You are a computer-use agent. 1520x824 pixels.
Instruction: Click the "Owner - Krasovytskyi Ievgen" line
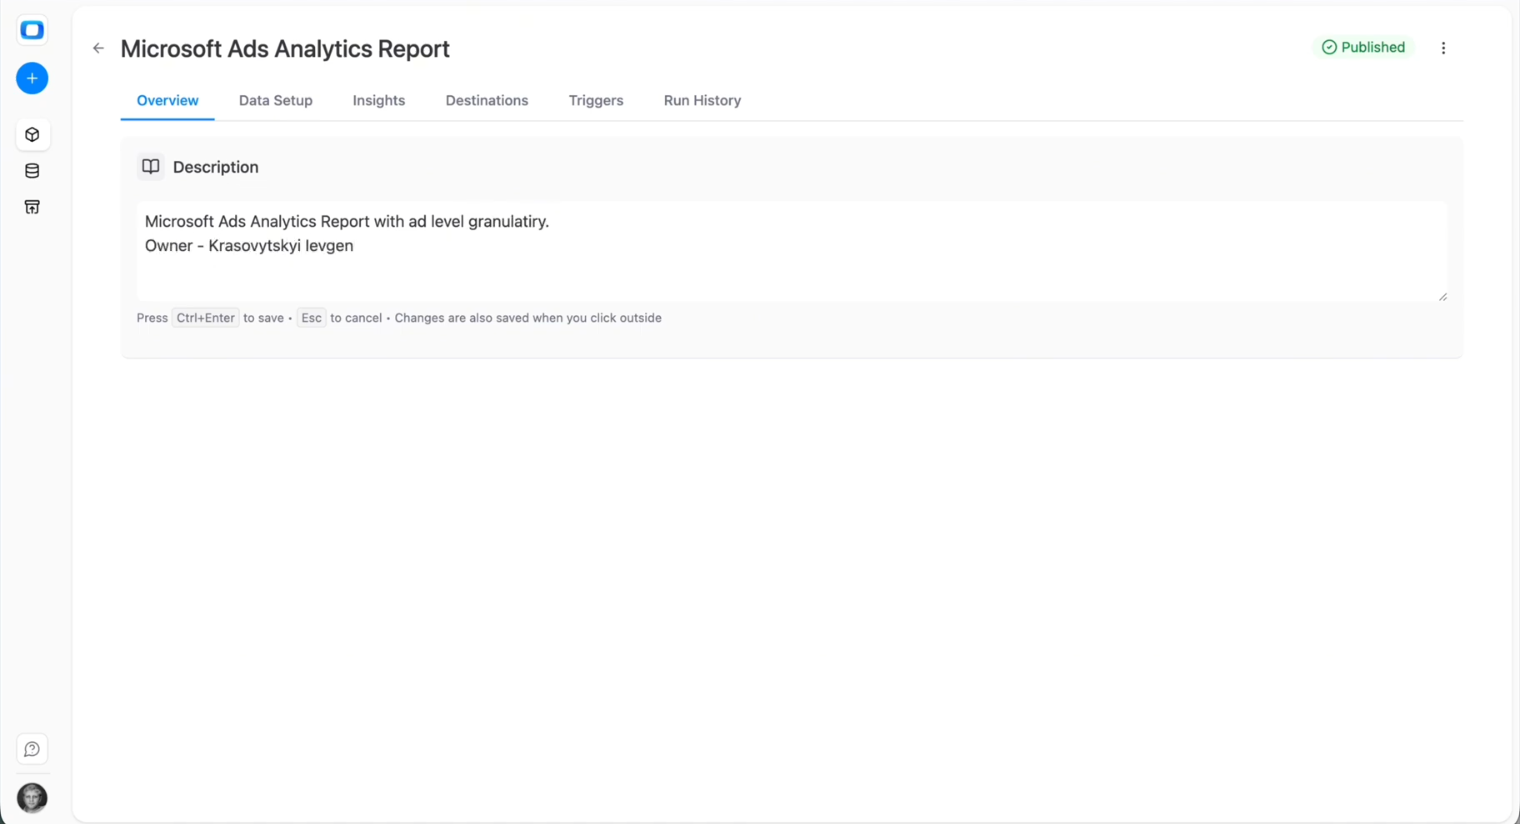tap(249, 246)
